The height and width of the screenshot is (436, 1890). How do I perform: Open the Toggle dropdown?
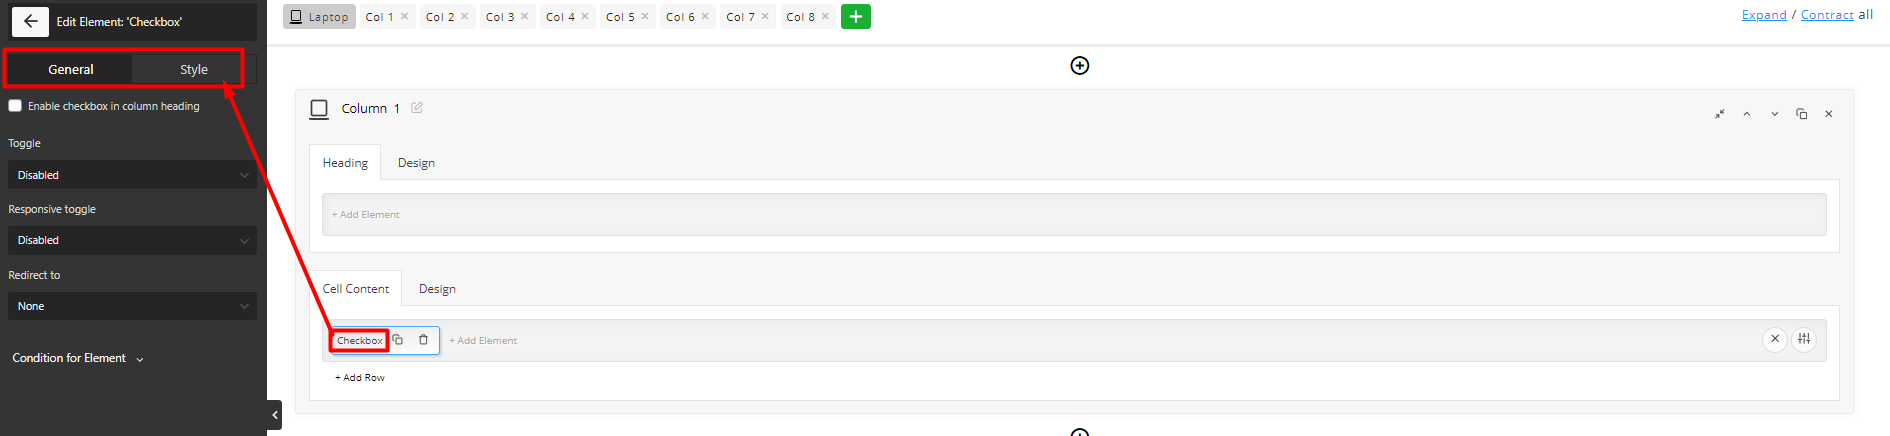coord(132,175)
